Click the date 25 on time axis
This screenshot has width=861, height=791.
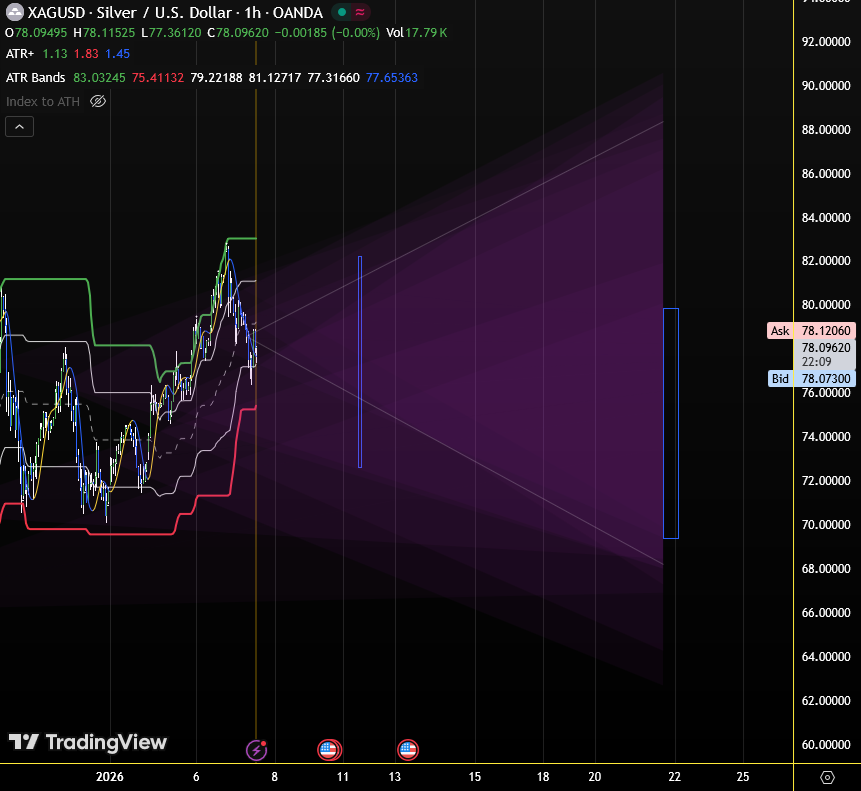click(742, 777)
